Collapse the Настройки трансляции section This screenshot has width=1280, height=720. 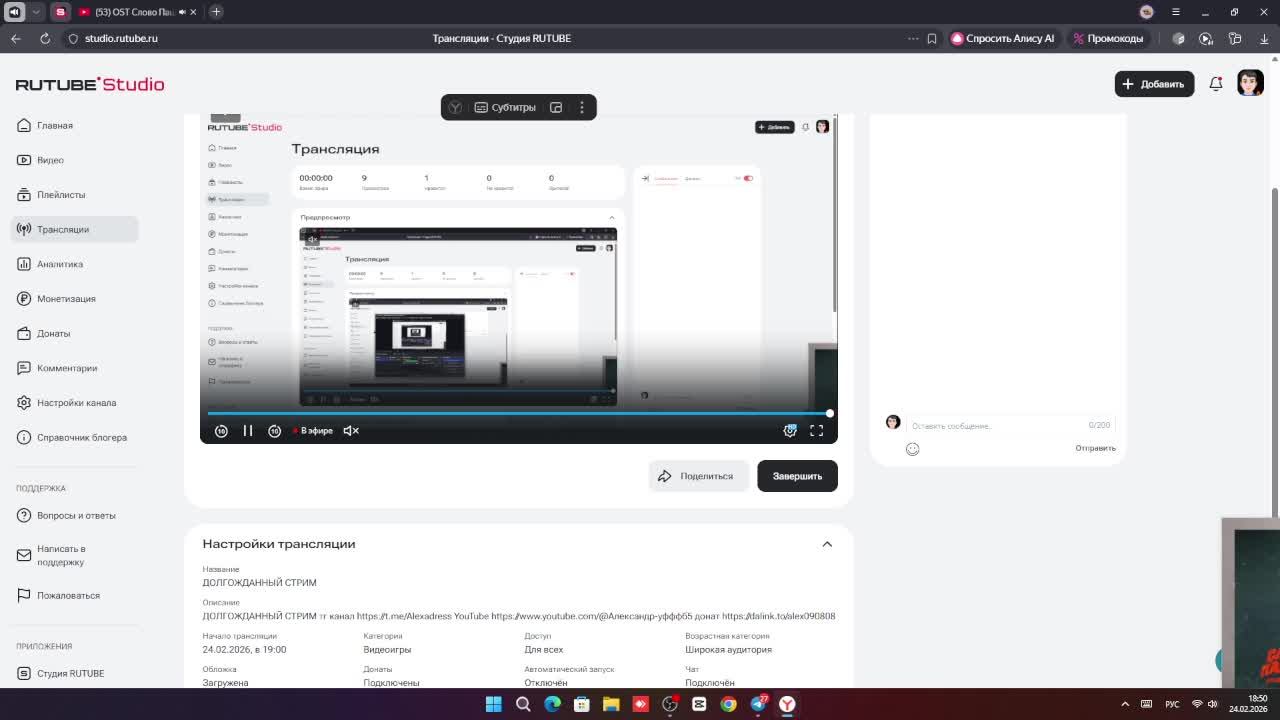(827, 544)
